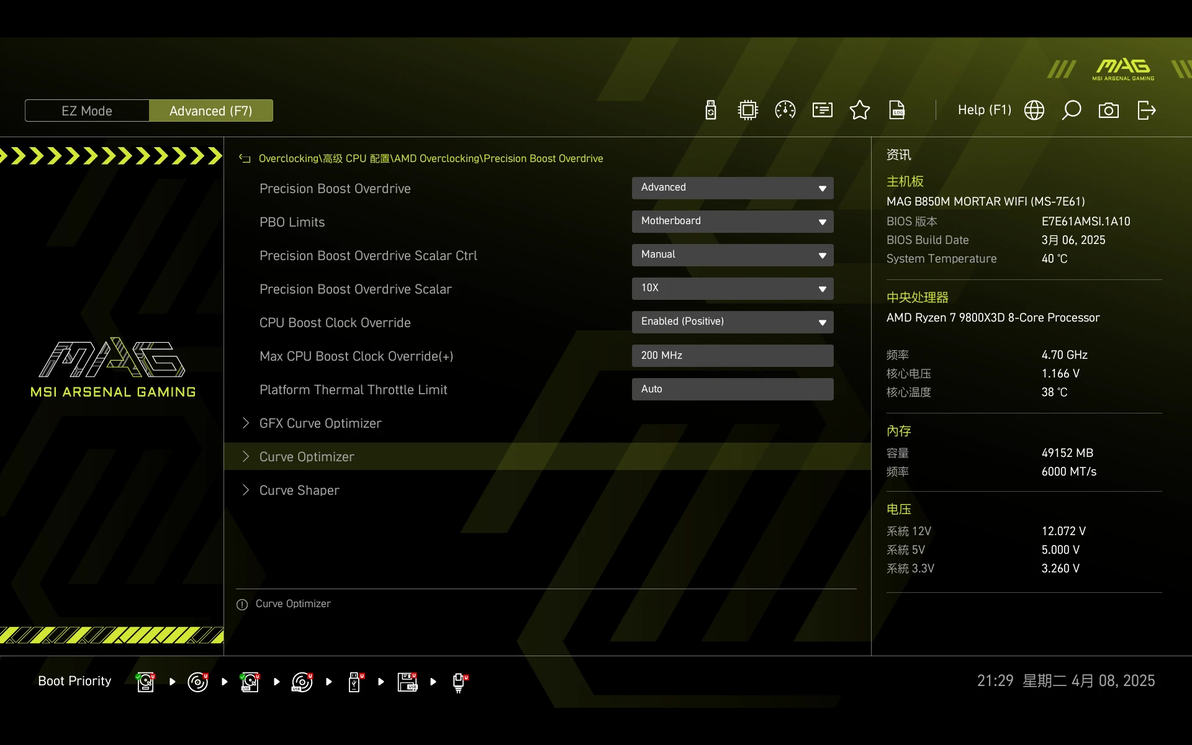This screenshot has height=745, width=1192.
Task: Open the board info card icon
Action: pyautogui.click(x=823, y=110)
